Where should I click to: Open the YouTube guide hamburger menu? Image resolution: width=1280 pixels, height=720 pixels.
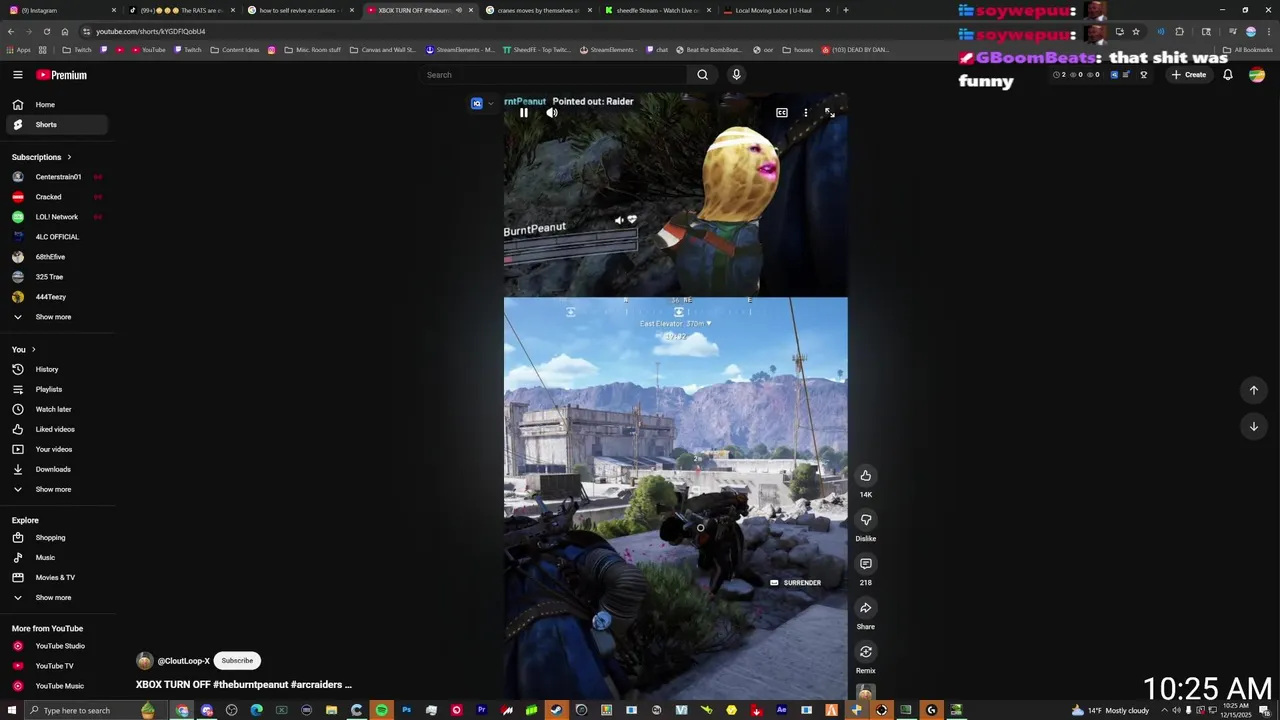pyautogui.click(x=18, y=75)
